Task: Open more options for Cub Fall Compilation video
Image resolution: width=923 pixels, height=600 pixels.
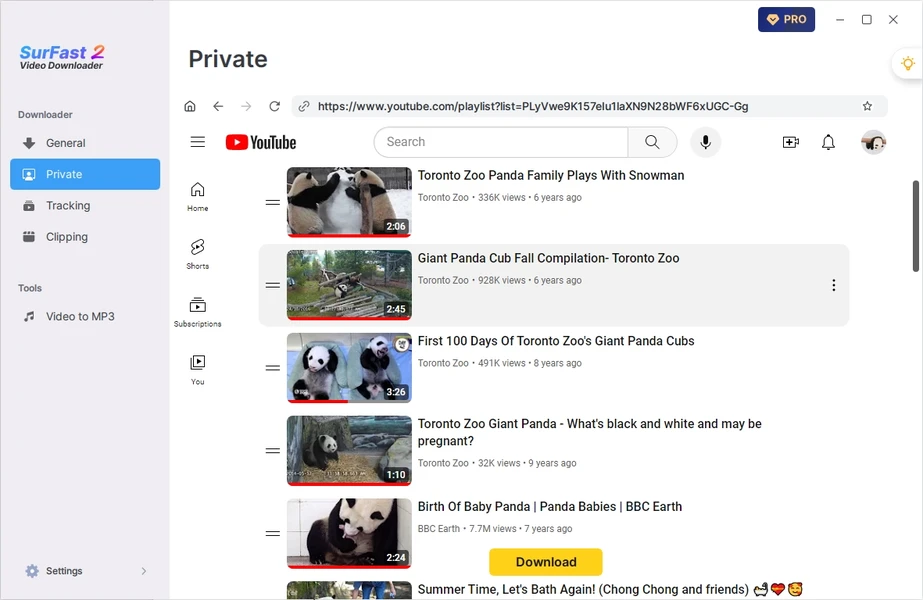Action: tap(834, 286)
